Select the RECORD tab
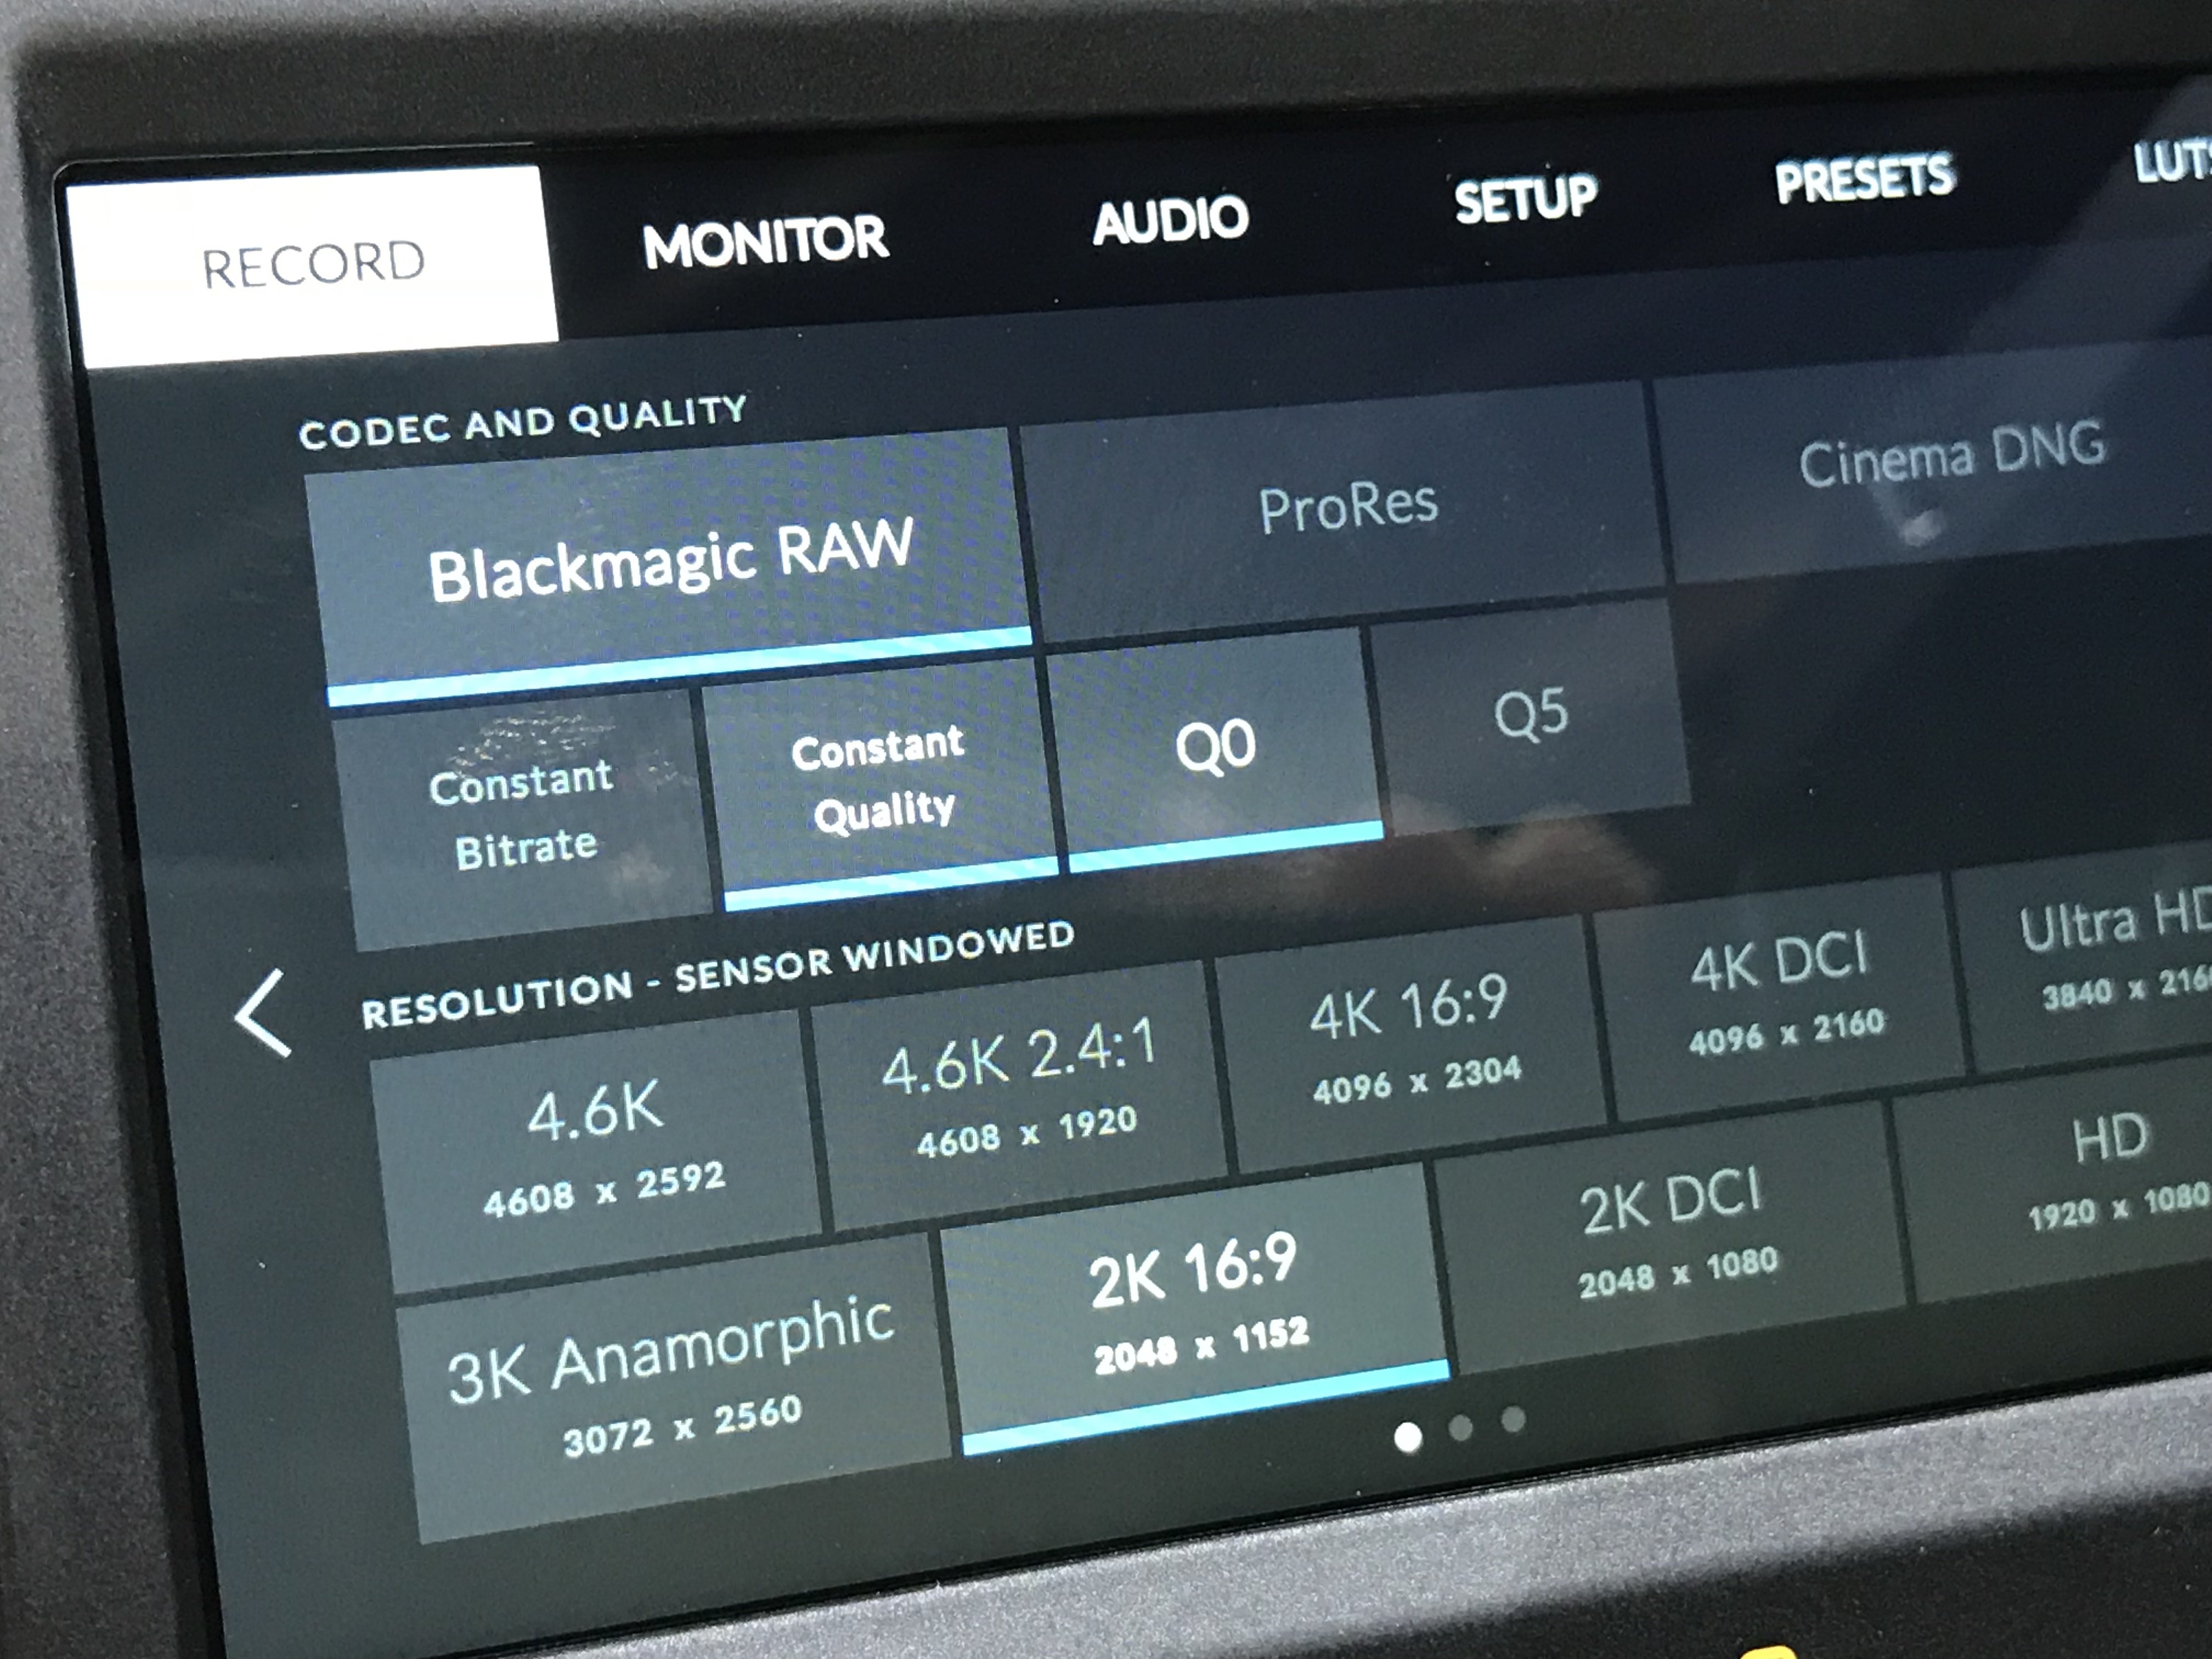The image size is (2212, 1659). click(313, 264)
